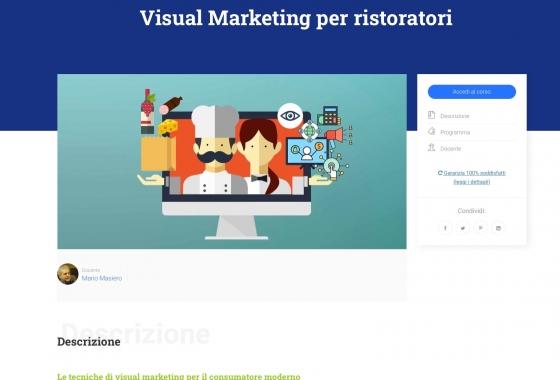Share the course on Facebook
The image size is (560, 380).
[x=445, y=228]
